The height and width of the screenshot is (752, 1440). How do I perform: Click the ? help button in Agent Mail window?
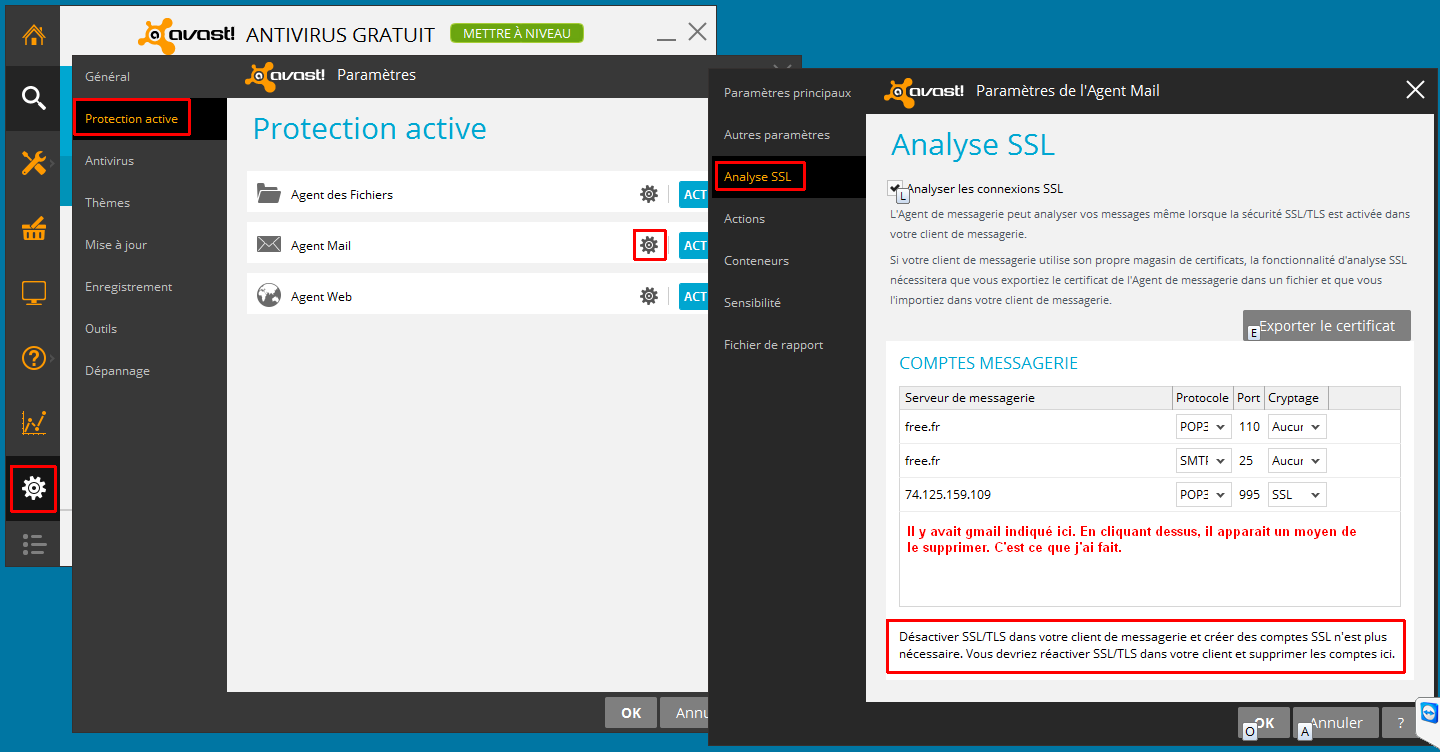click(1401, 722)
